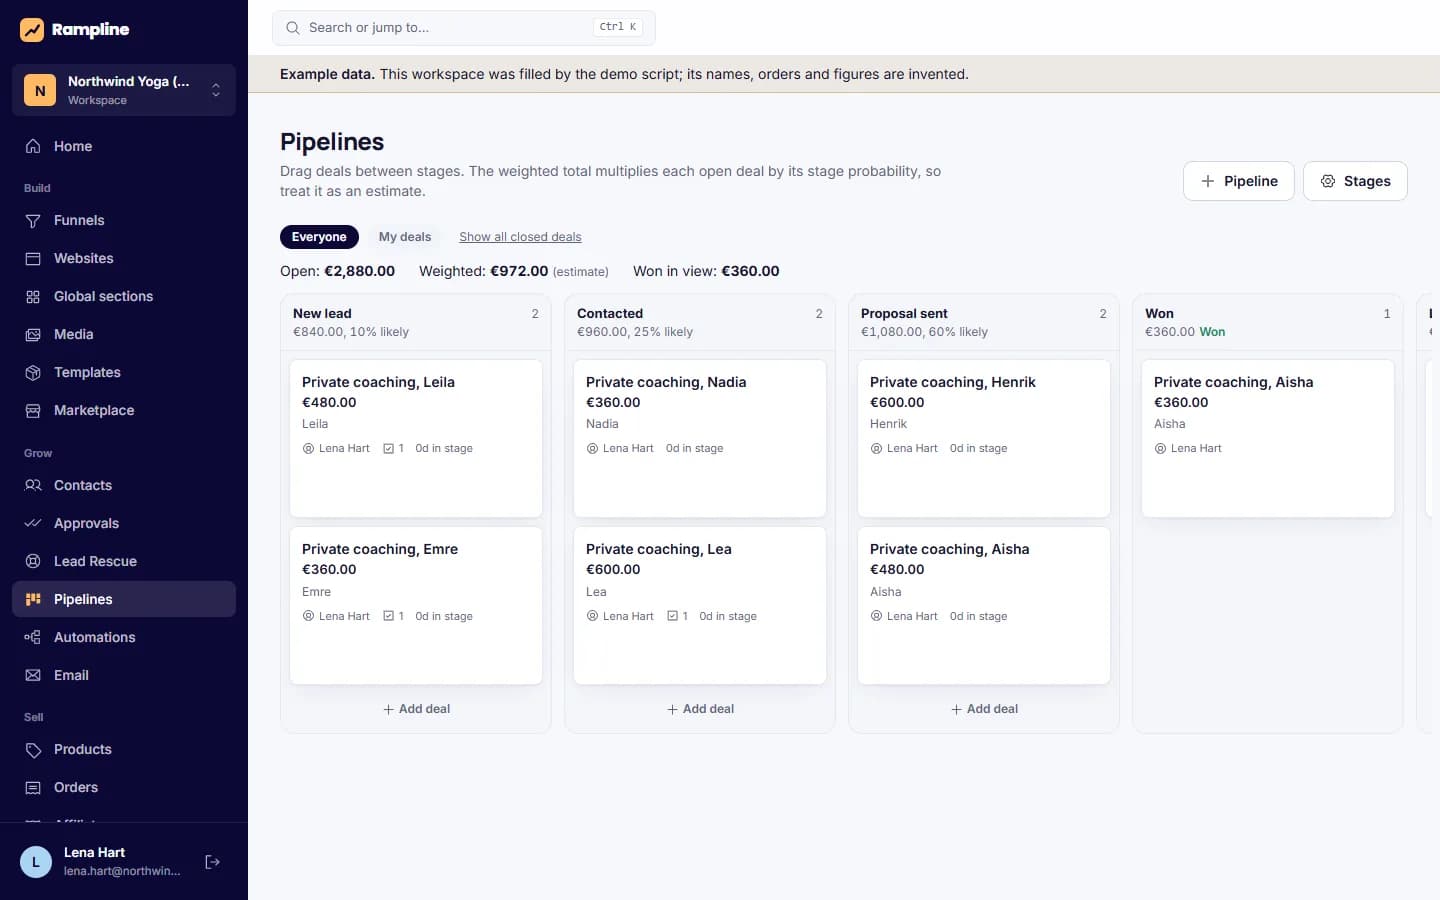Focus the Search or jump to field
The width and height of the screenshot is (1440, 900).
464,28
